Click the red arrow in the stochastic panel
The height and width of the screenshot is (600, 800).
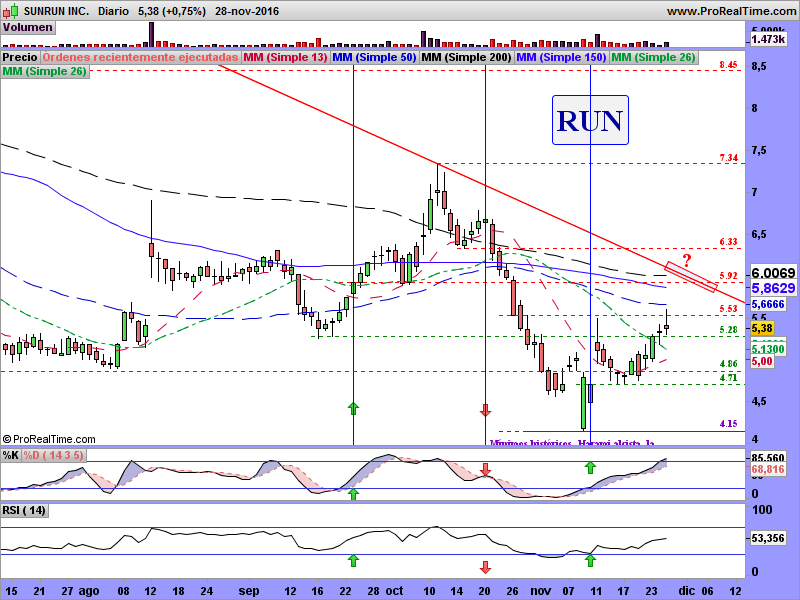tap(485, 470)
